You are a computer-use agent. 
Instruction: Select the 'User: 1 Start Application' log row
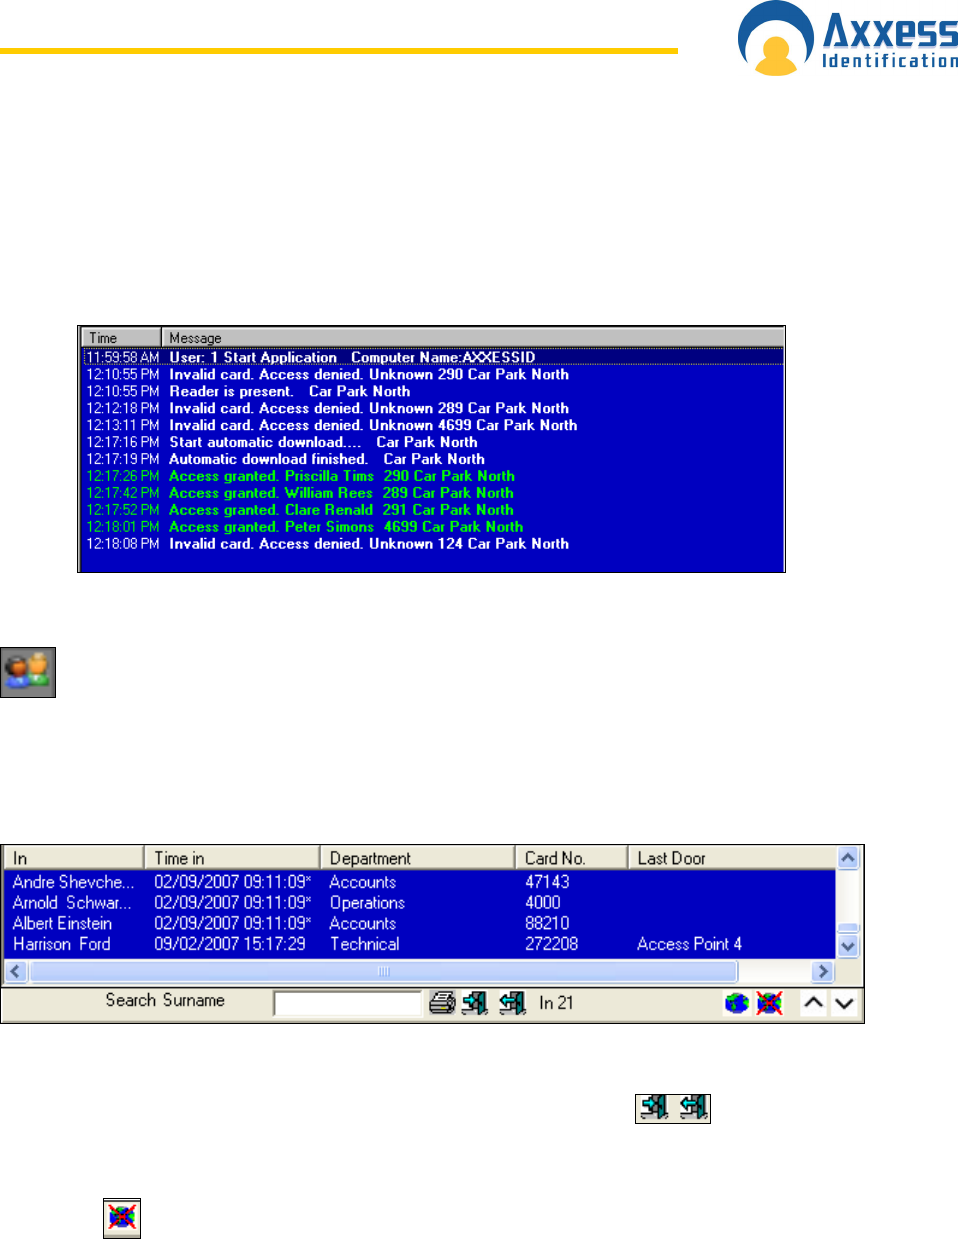pyautogui.click(x=432, y=357)
